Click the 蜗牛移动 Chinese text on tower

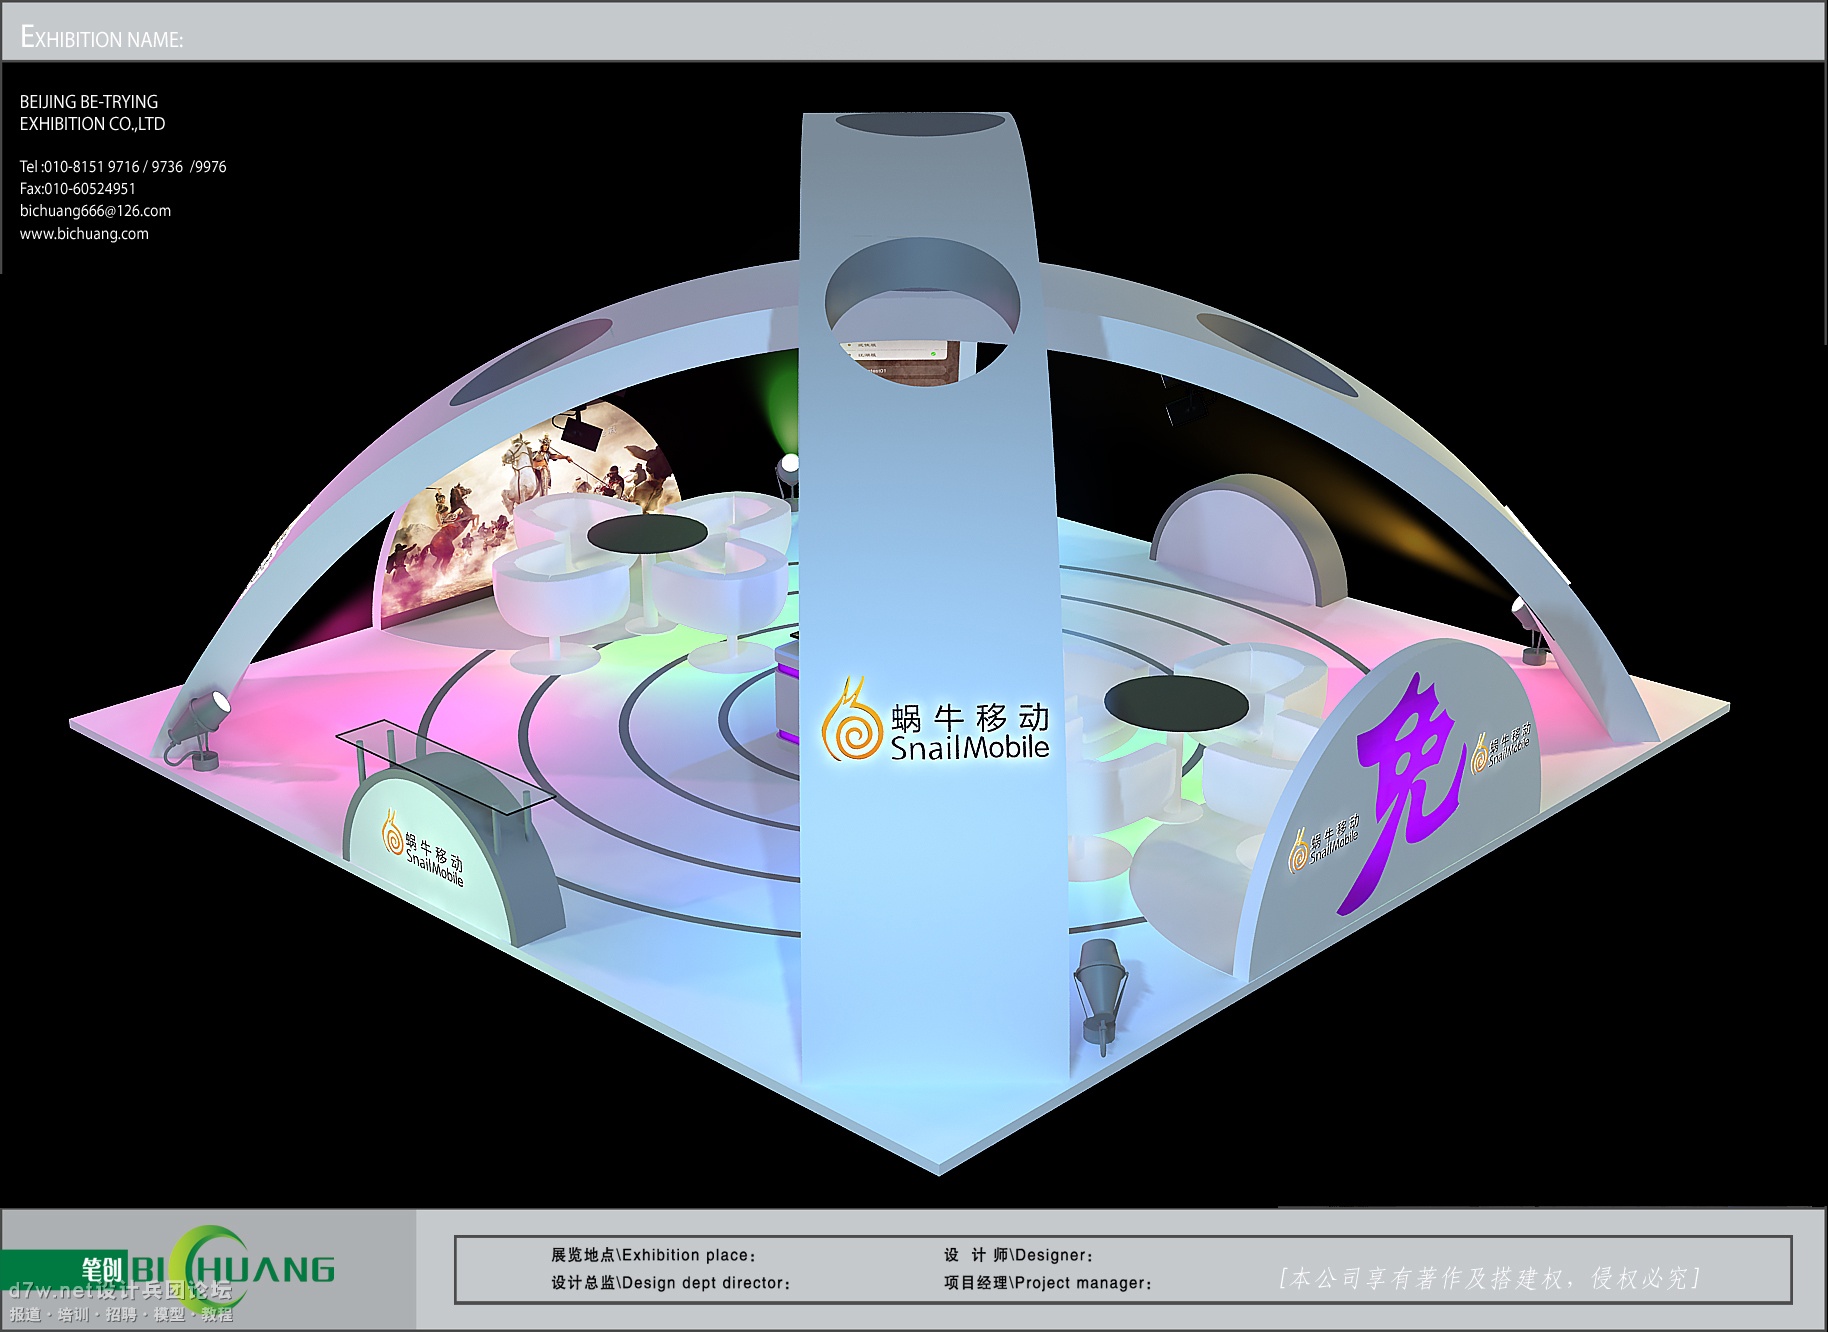pos(970,717)
